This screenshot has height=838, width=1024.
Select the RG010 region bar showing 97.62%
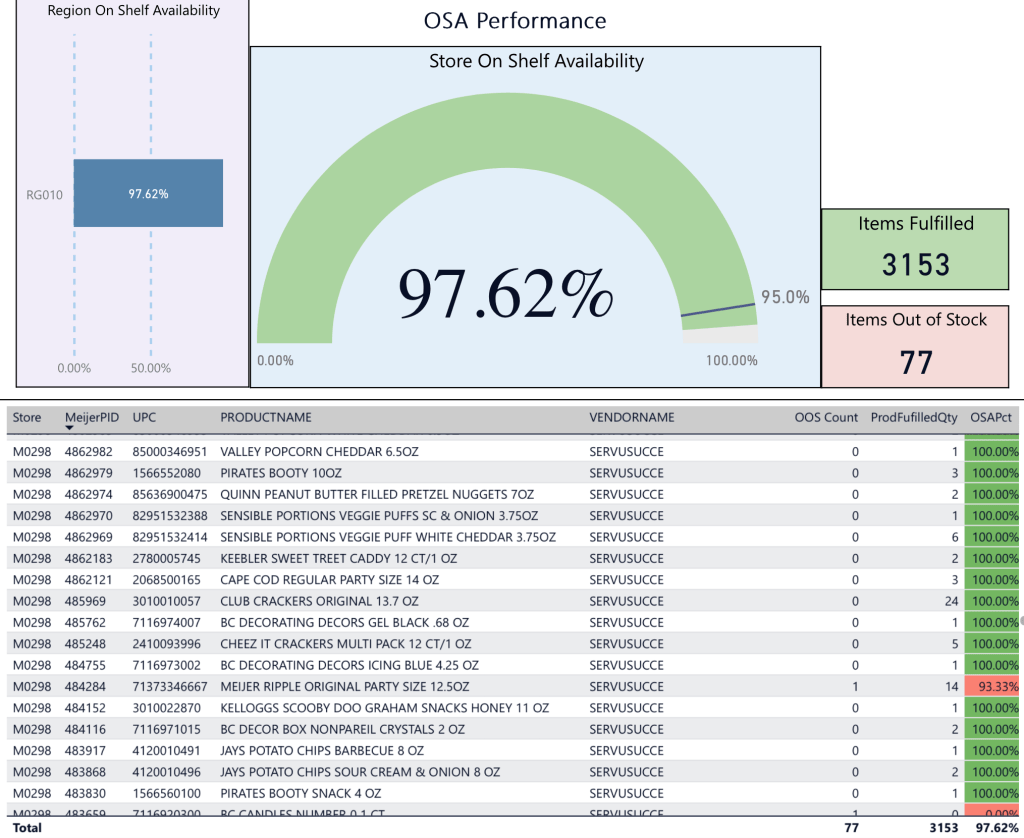(x=148, y=193)
